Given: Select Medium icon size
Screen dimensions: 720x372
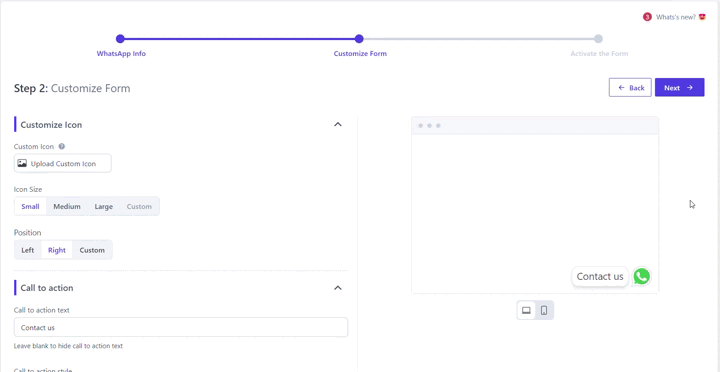Looking at the screenshot, I should (x=67, y=207).
